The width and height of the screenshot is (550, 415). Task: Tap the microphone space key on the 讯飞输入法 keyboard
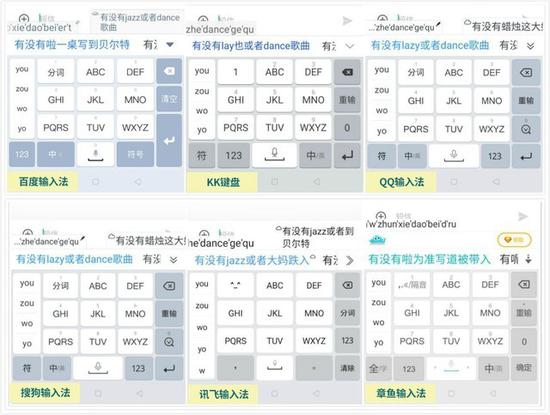[x=275, y=368]
